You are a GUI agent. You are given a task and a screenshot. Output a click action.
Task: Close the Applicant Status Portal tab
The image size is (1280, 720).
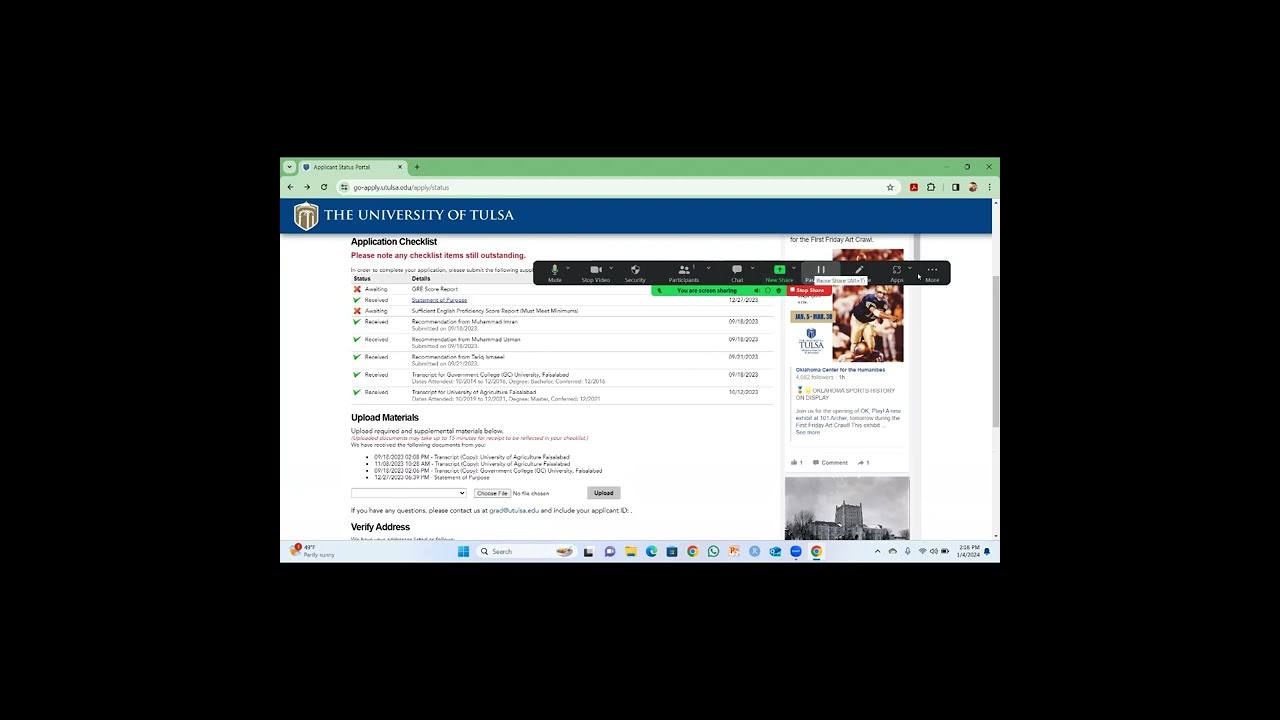click(400, 167)
